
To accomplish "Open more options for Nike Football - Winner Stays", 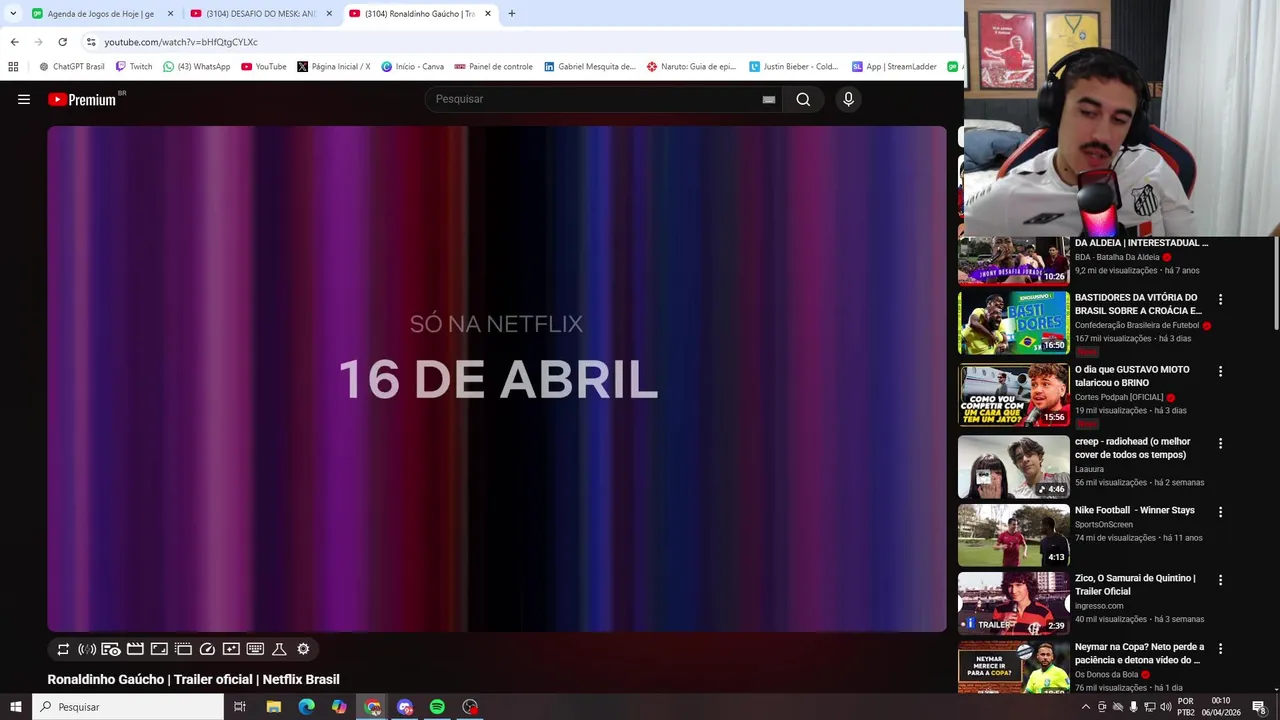I will (1220, 511).
